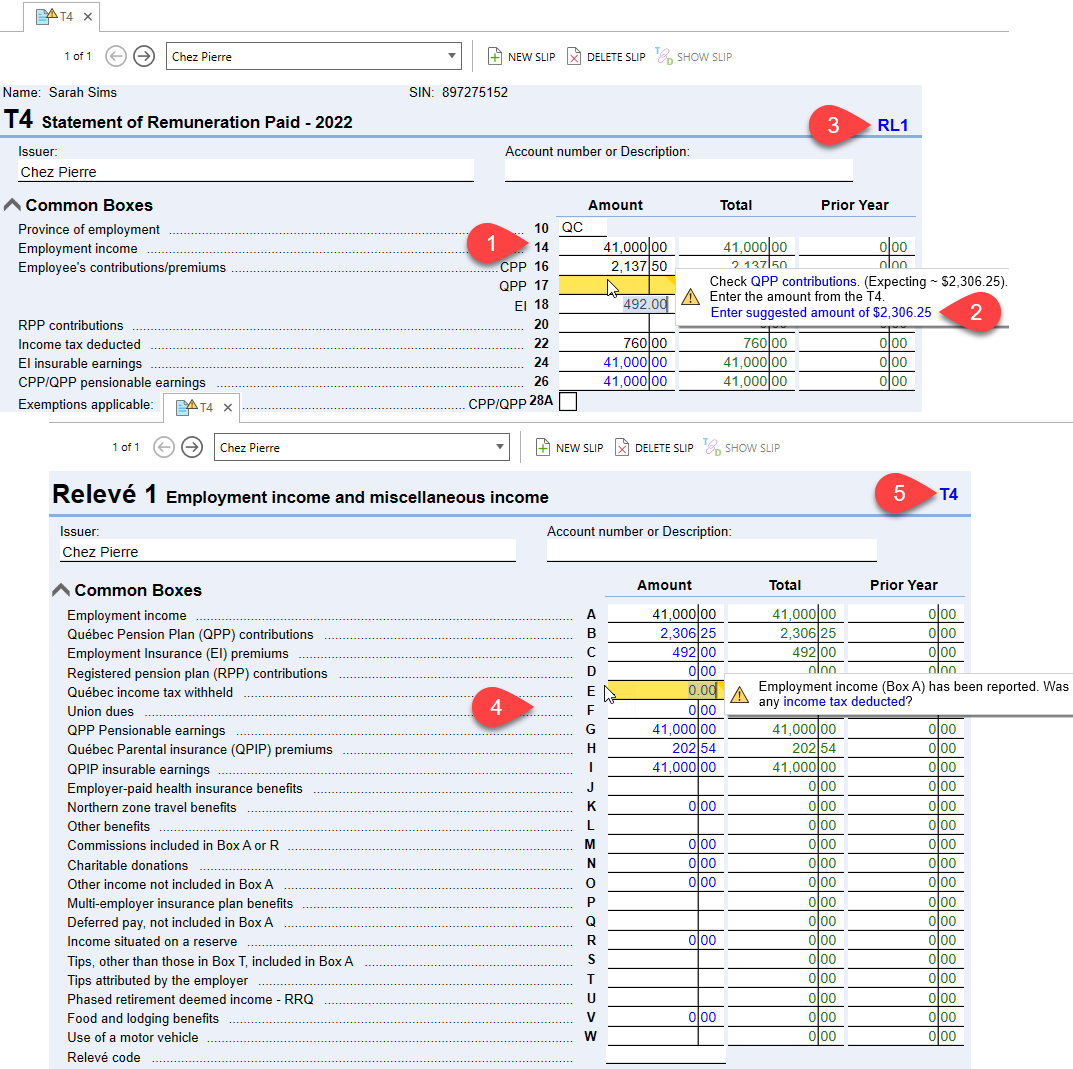The width and height of the screenshot is (1073, 1069).
Task: Collapse Common Boxes section in the T4 form
Action: click(x=12, y=205)
